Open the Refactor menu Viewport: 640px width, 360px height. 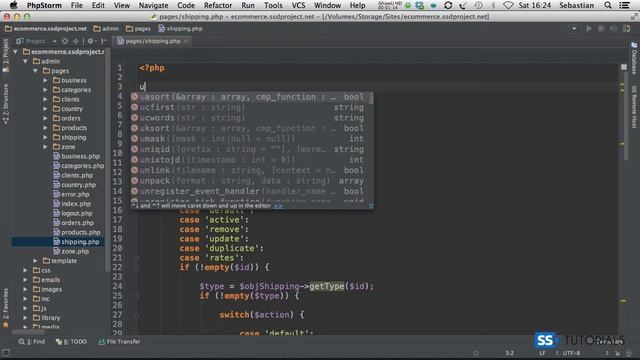218,5
